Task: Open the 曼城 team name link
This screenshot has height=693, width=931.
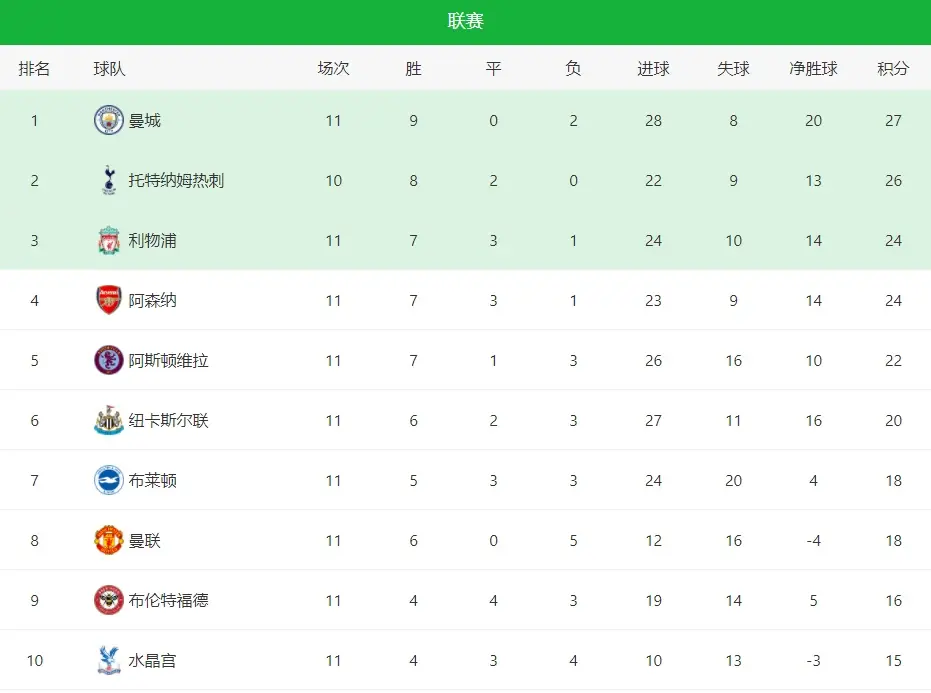Action: [x=145, y=121]
